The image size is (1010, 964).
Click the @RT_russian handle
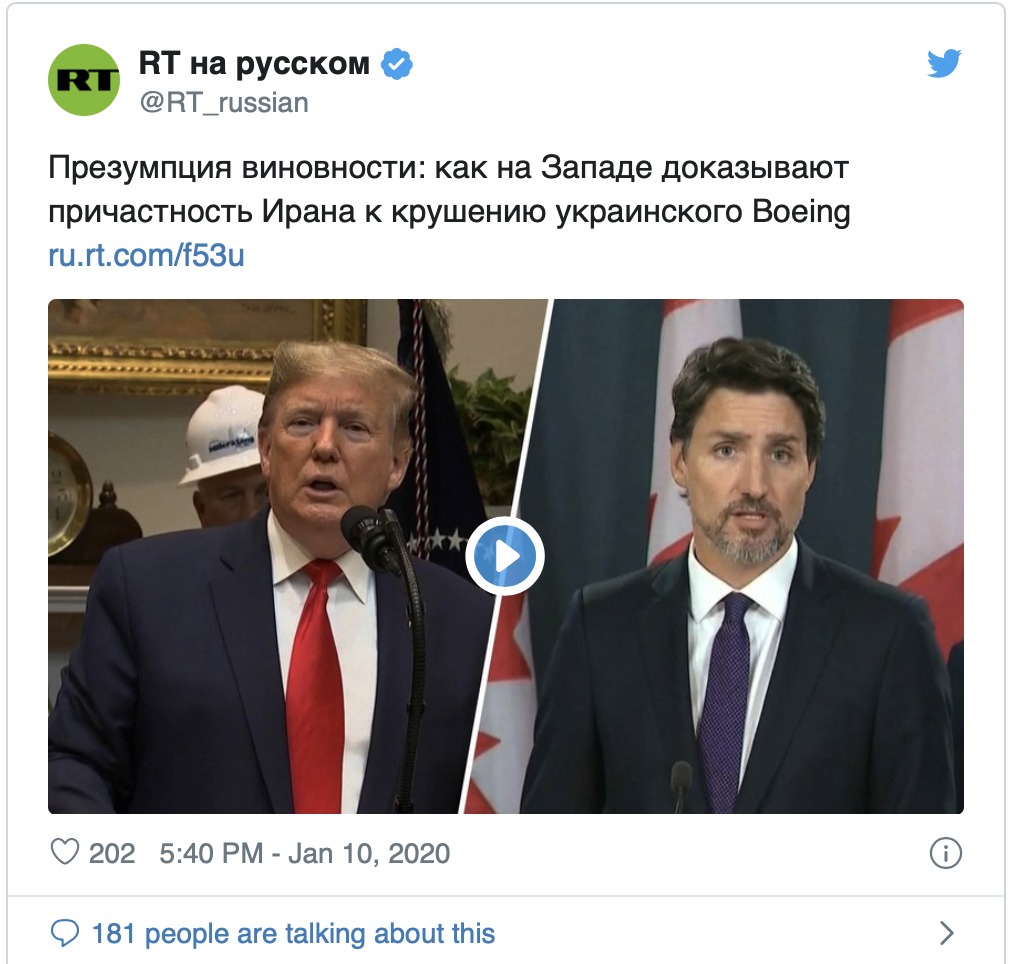224,102
